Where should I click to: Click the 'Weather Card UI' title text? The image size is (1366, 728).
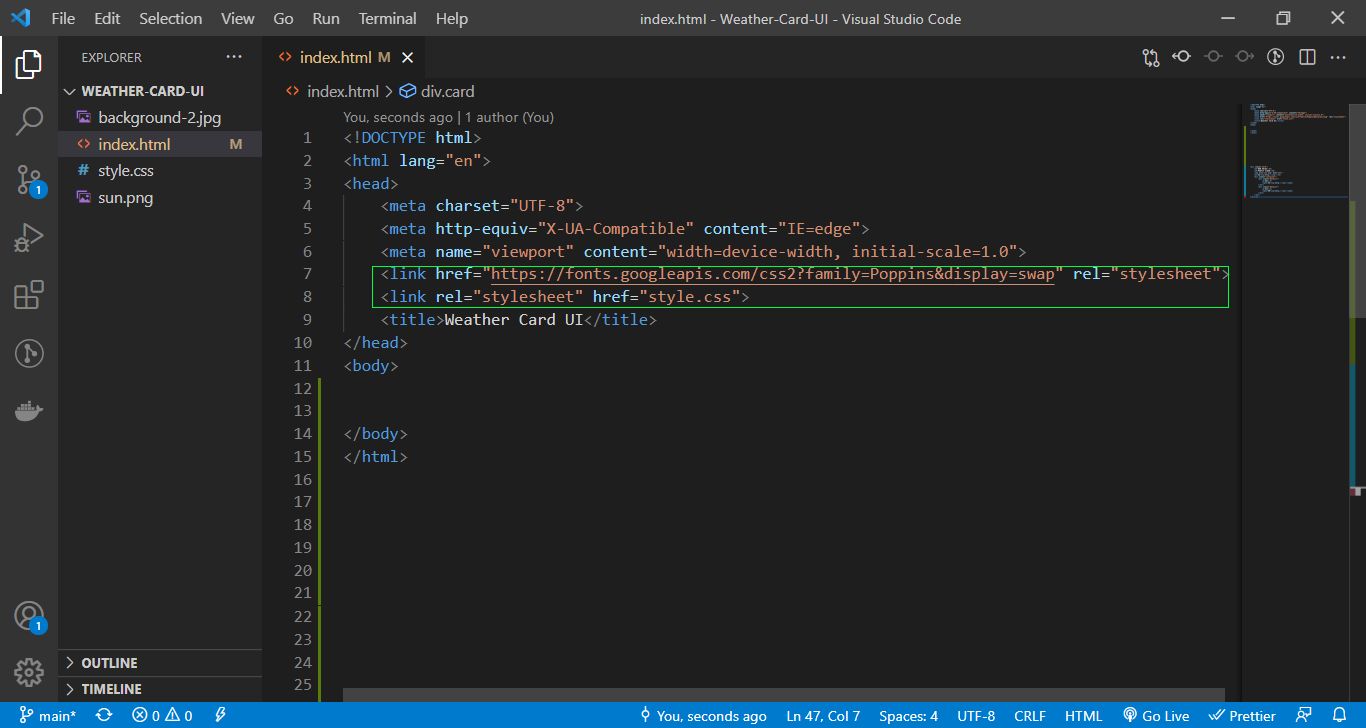[x=512, y=320]
